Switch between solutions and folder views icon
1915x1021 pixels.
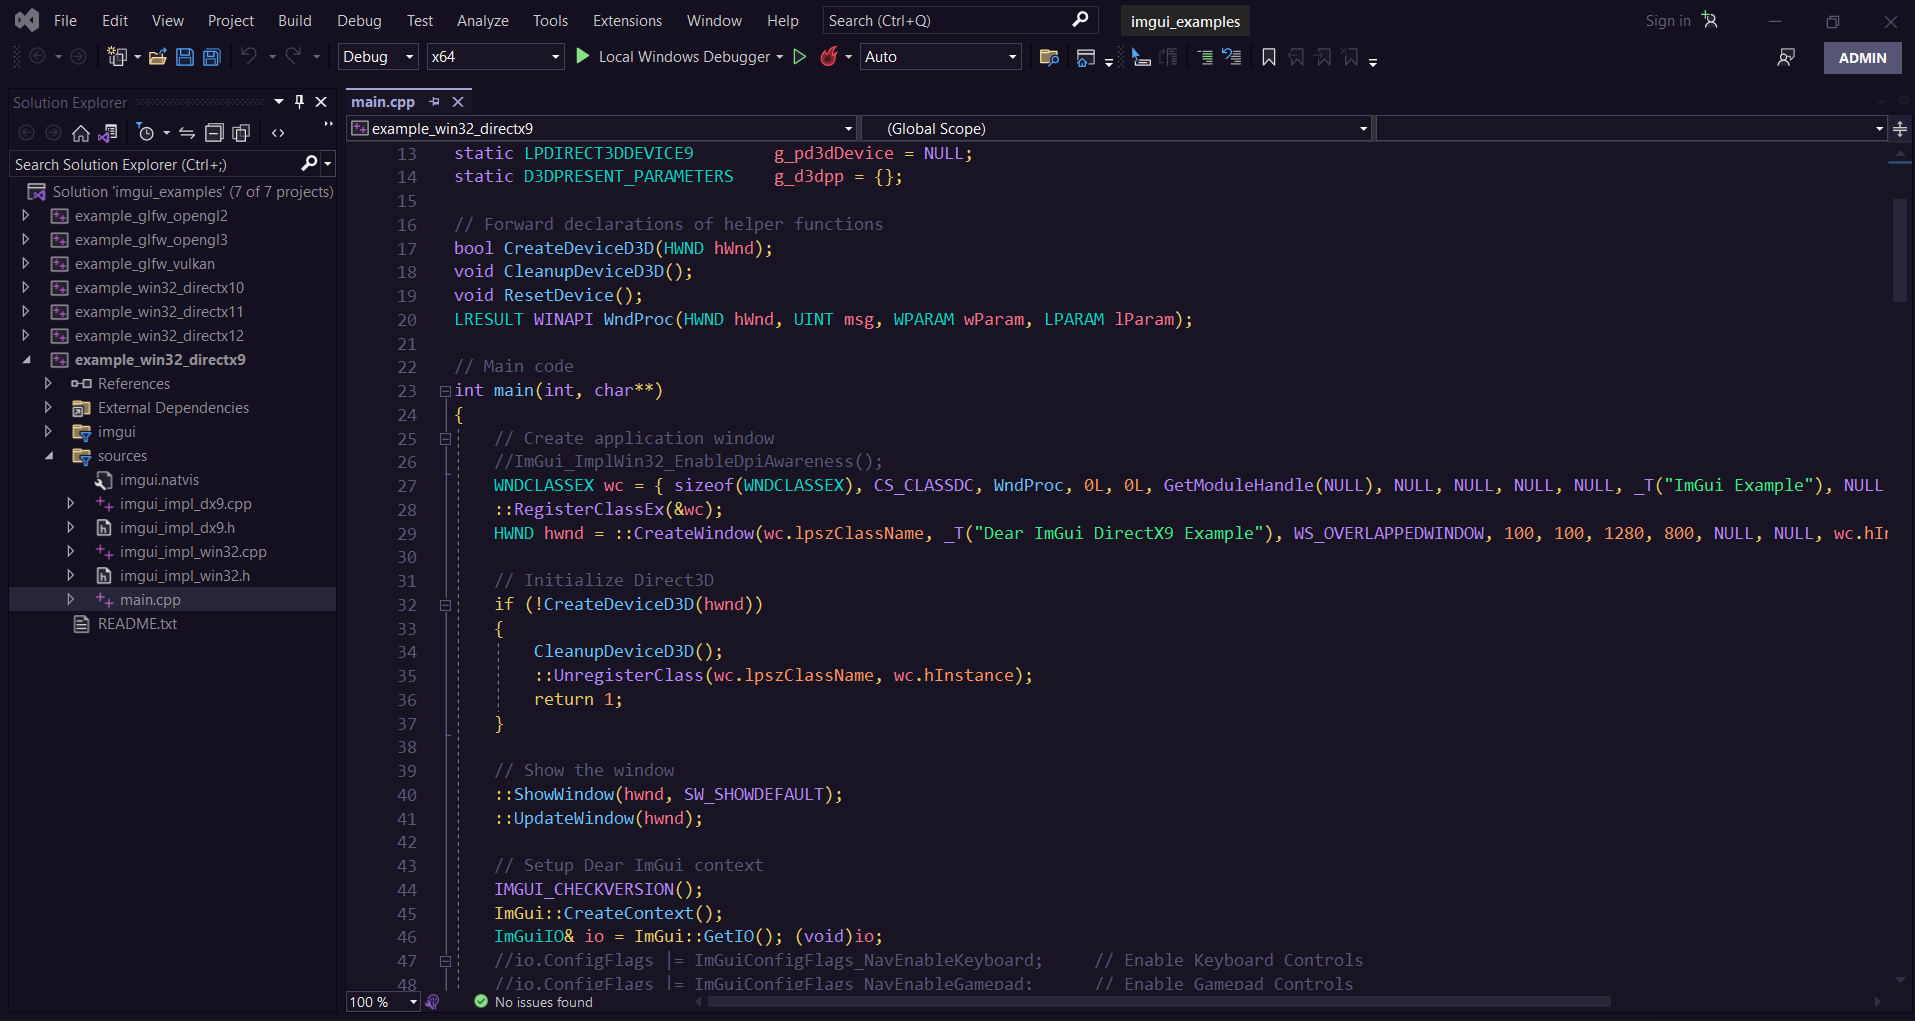point(108,133)
